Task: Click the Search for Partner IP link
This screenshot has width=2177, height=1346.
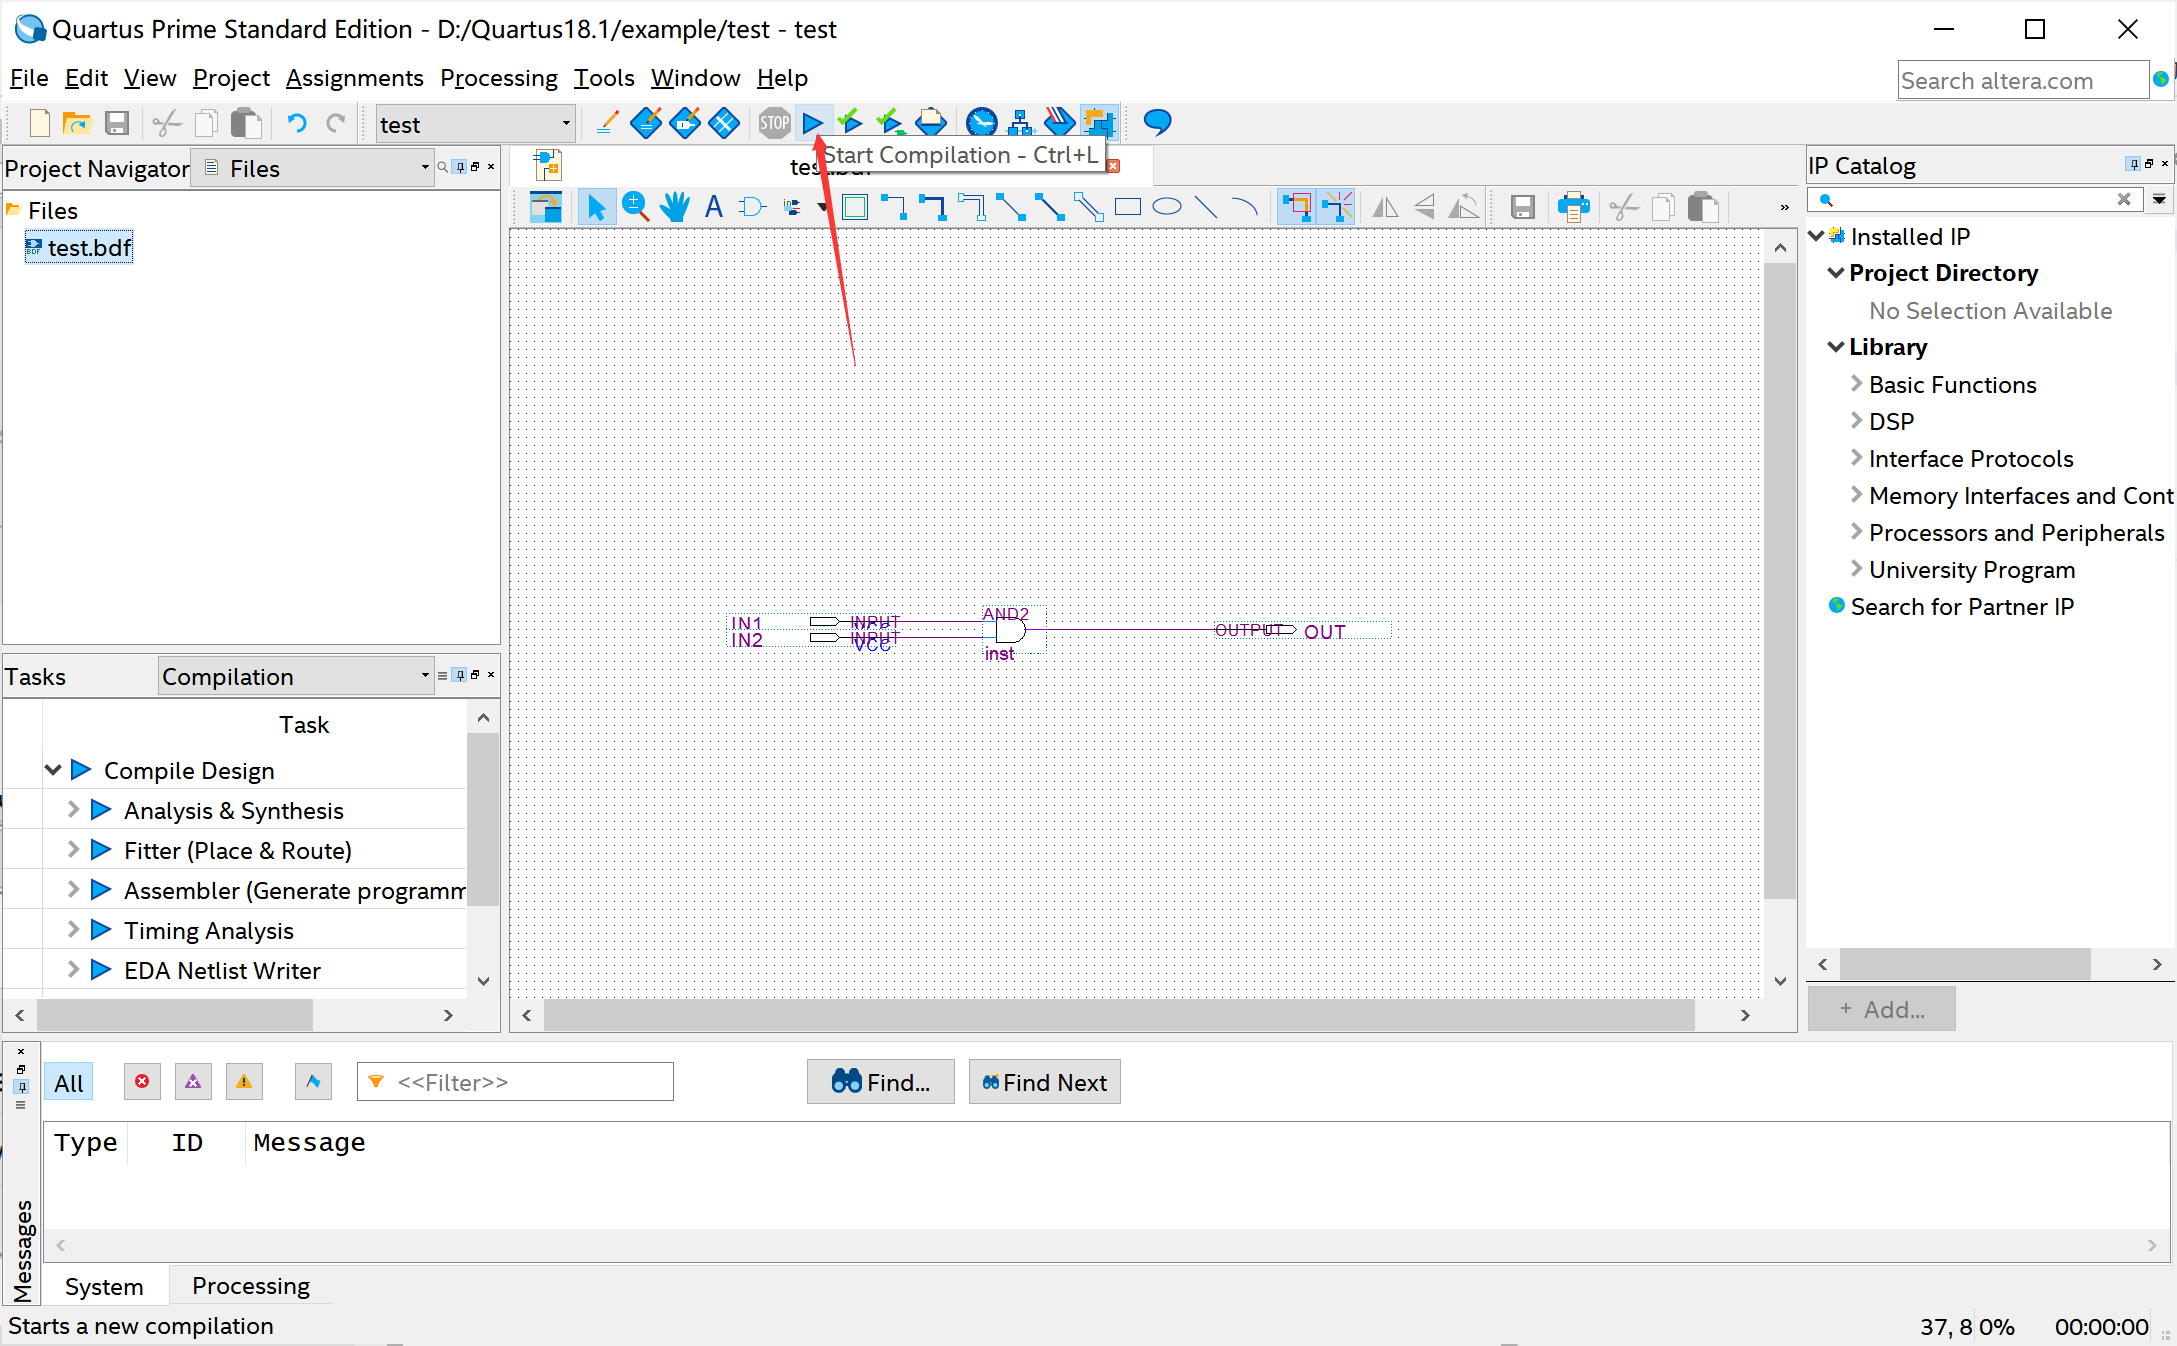Action: pyautogui.click(x=1961, y=607)
